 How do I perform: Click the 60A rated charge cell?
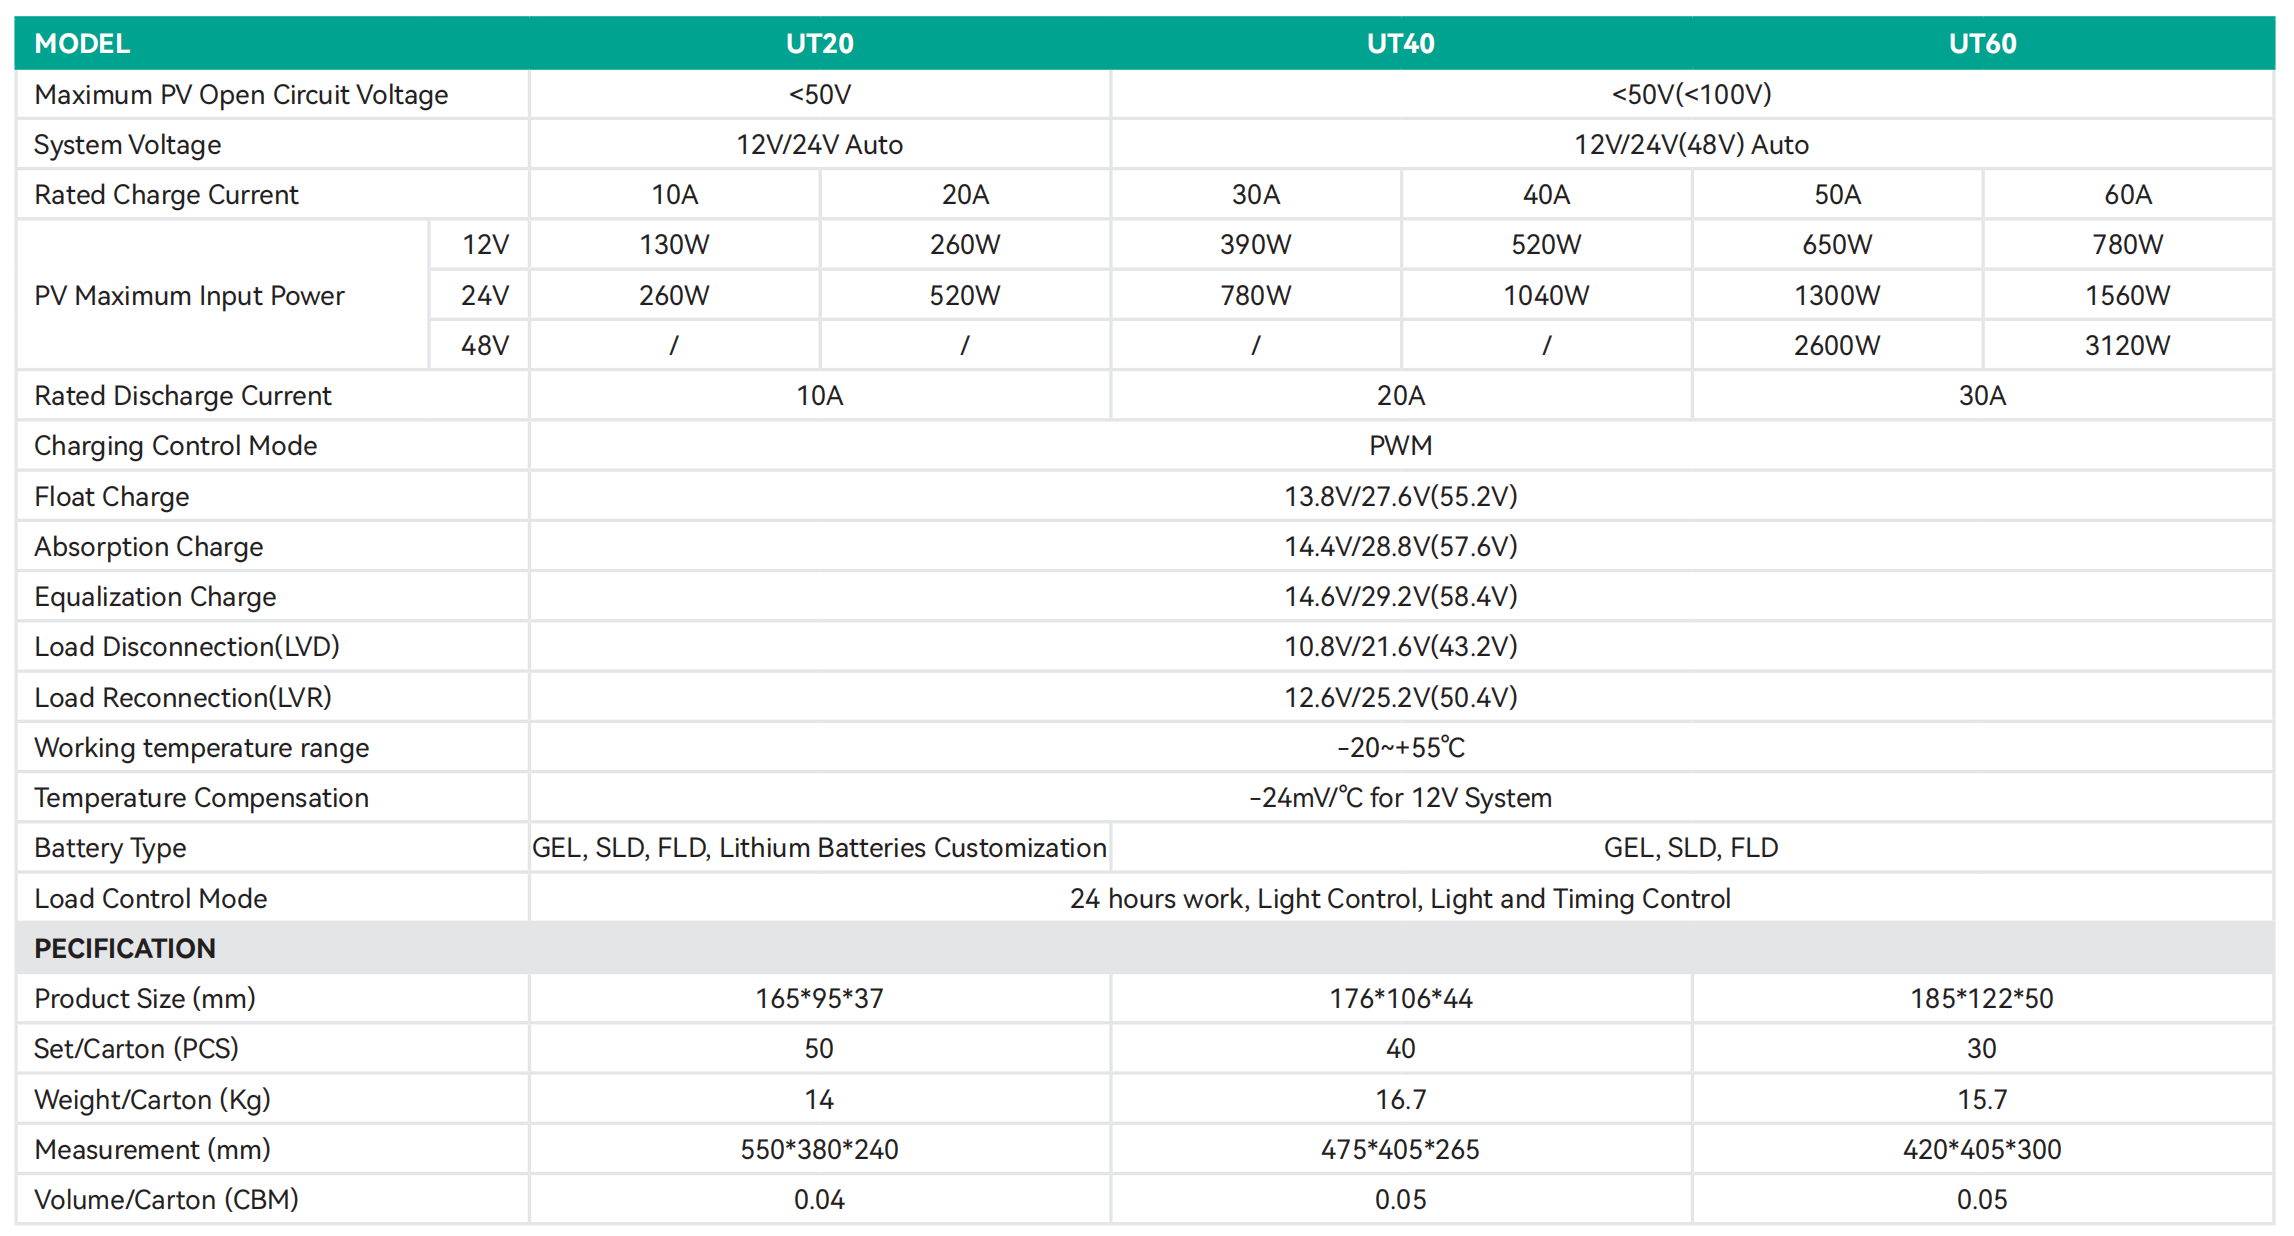(2127, 195)
